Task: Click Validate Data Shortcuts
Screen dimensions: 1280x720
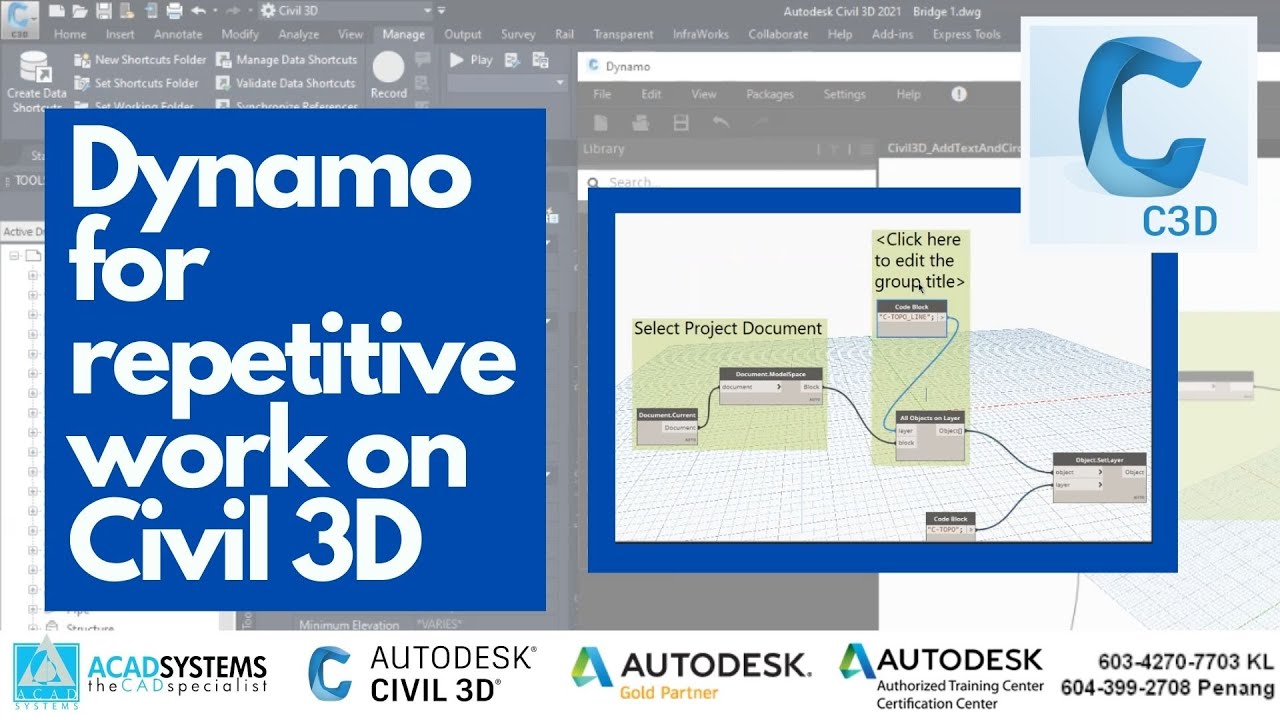Action: coord(287,83)
